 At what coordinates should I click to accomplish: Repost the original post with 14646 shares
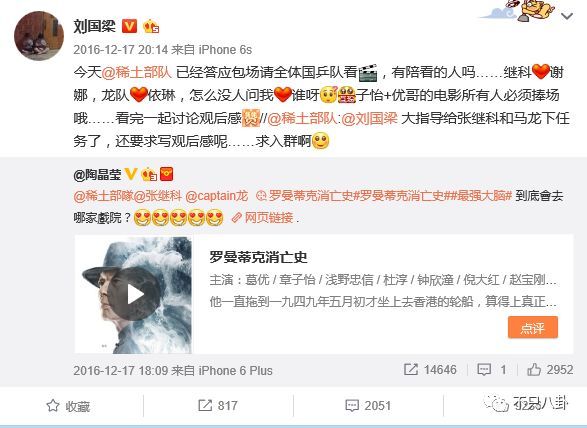(x=430, y=370)
